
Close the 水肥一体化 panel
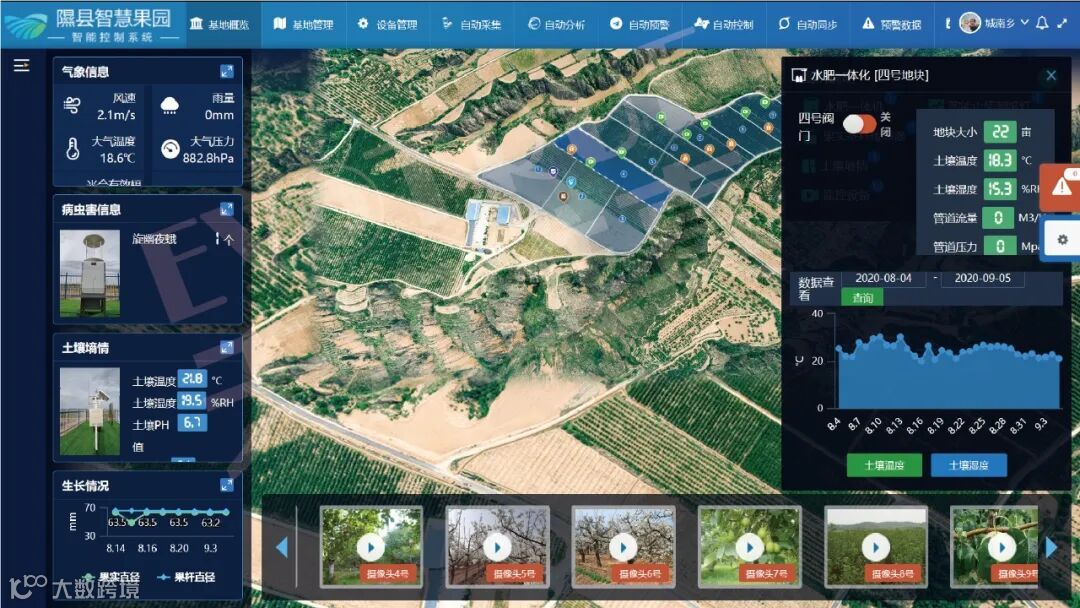click(x=1051, y=75)
